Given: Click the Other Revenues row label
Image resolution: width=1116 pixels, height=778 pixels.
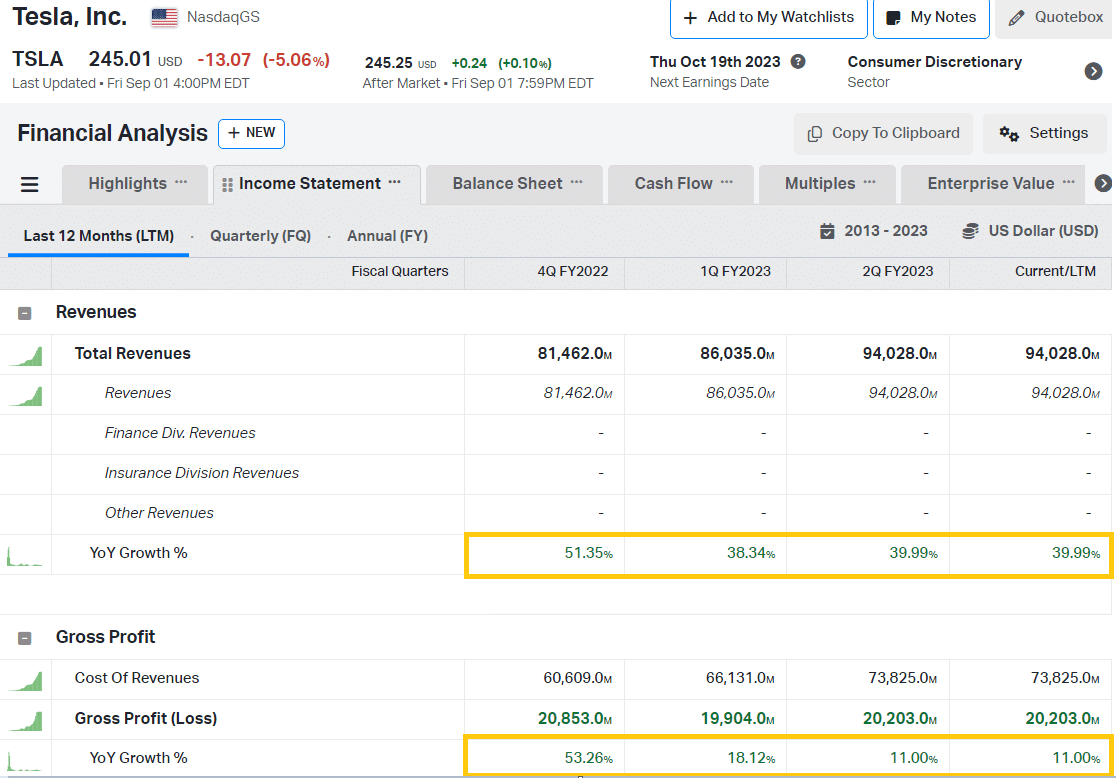Looking at the screenshot, I should [x=159, y=512].
